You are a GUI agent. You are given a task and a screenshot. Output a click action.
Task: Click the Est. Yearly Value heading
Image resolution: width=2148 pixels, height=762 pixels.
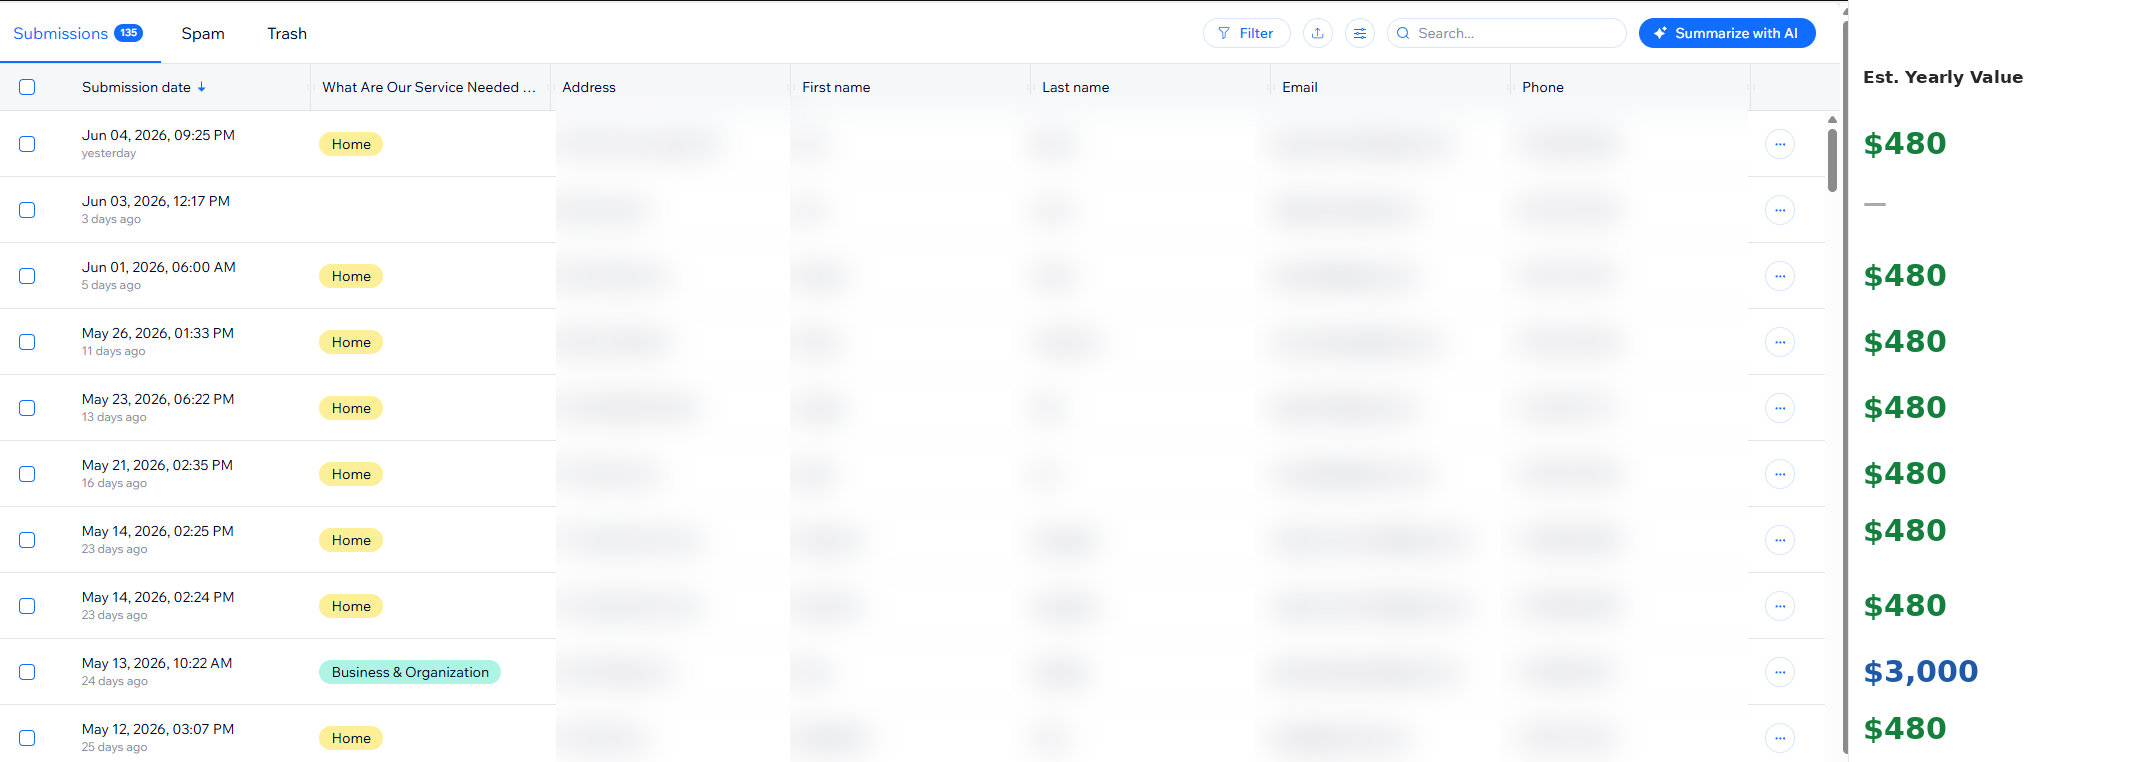click(1943, 77)
